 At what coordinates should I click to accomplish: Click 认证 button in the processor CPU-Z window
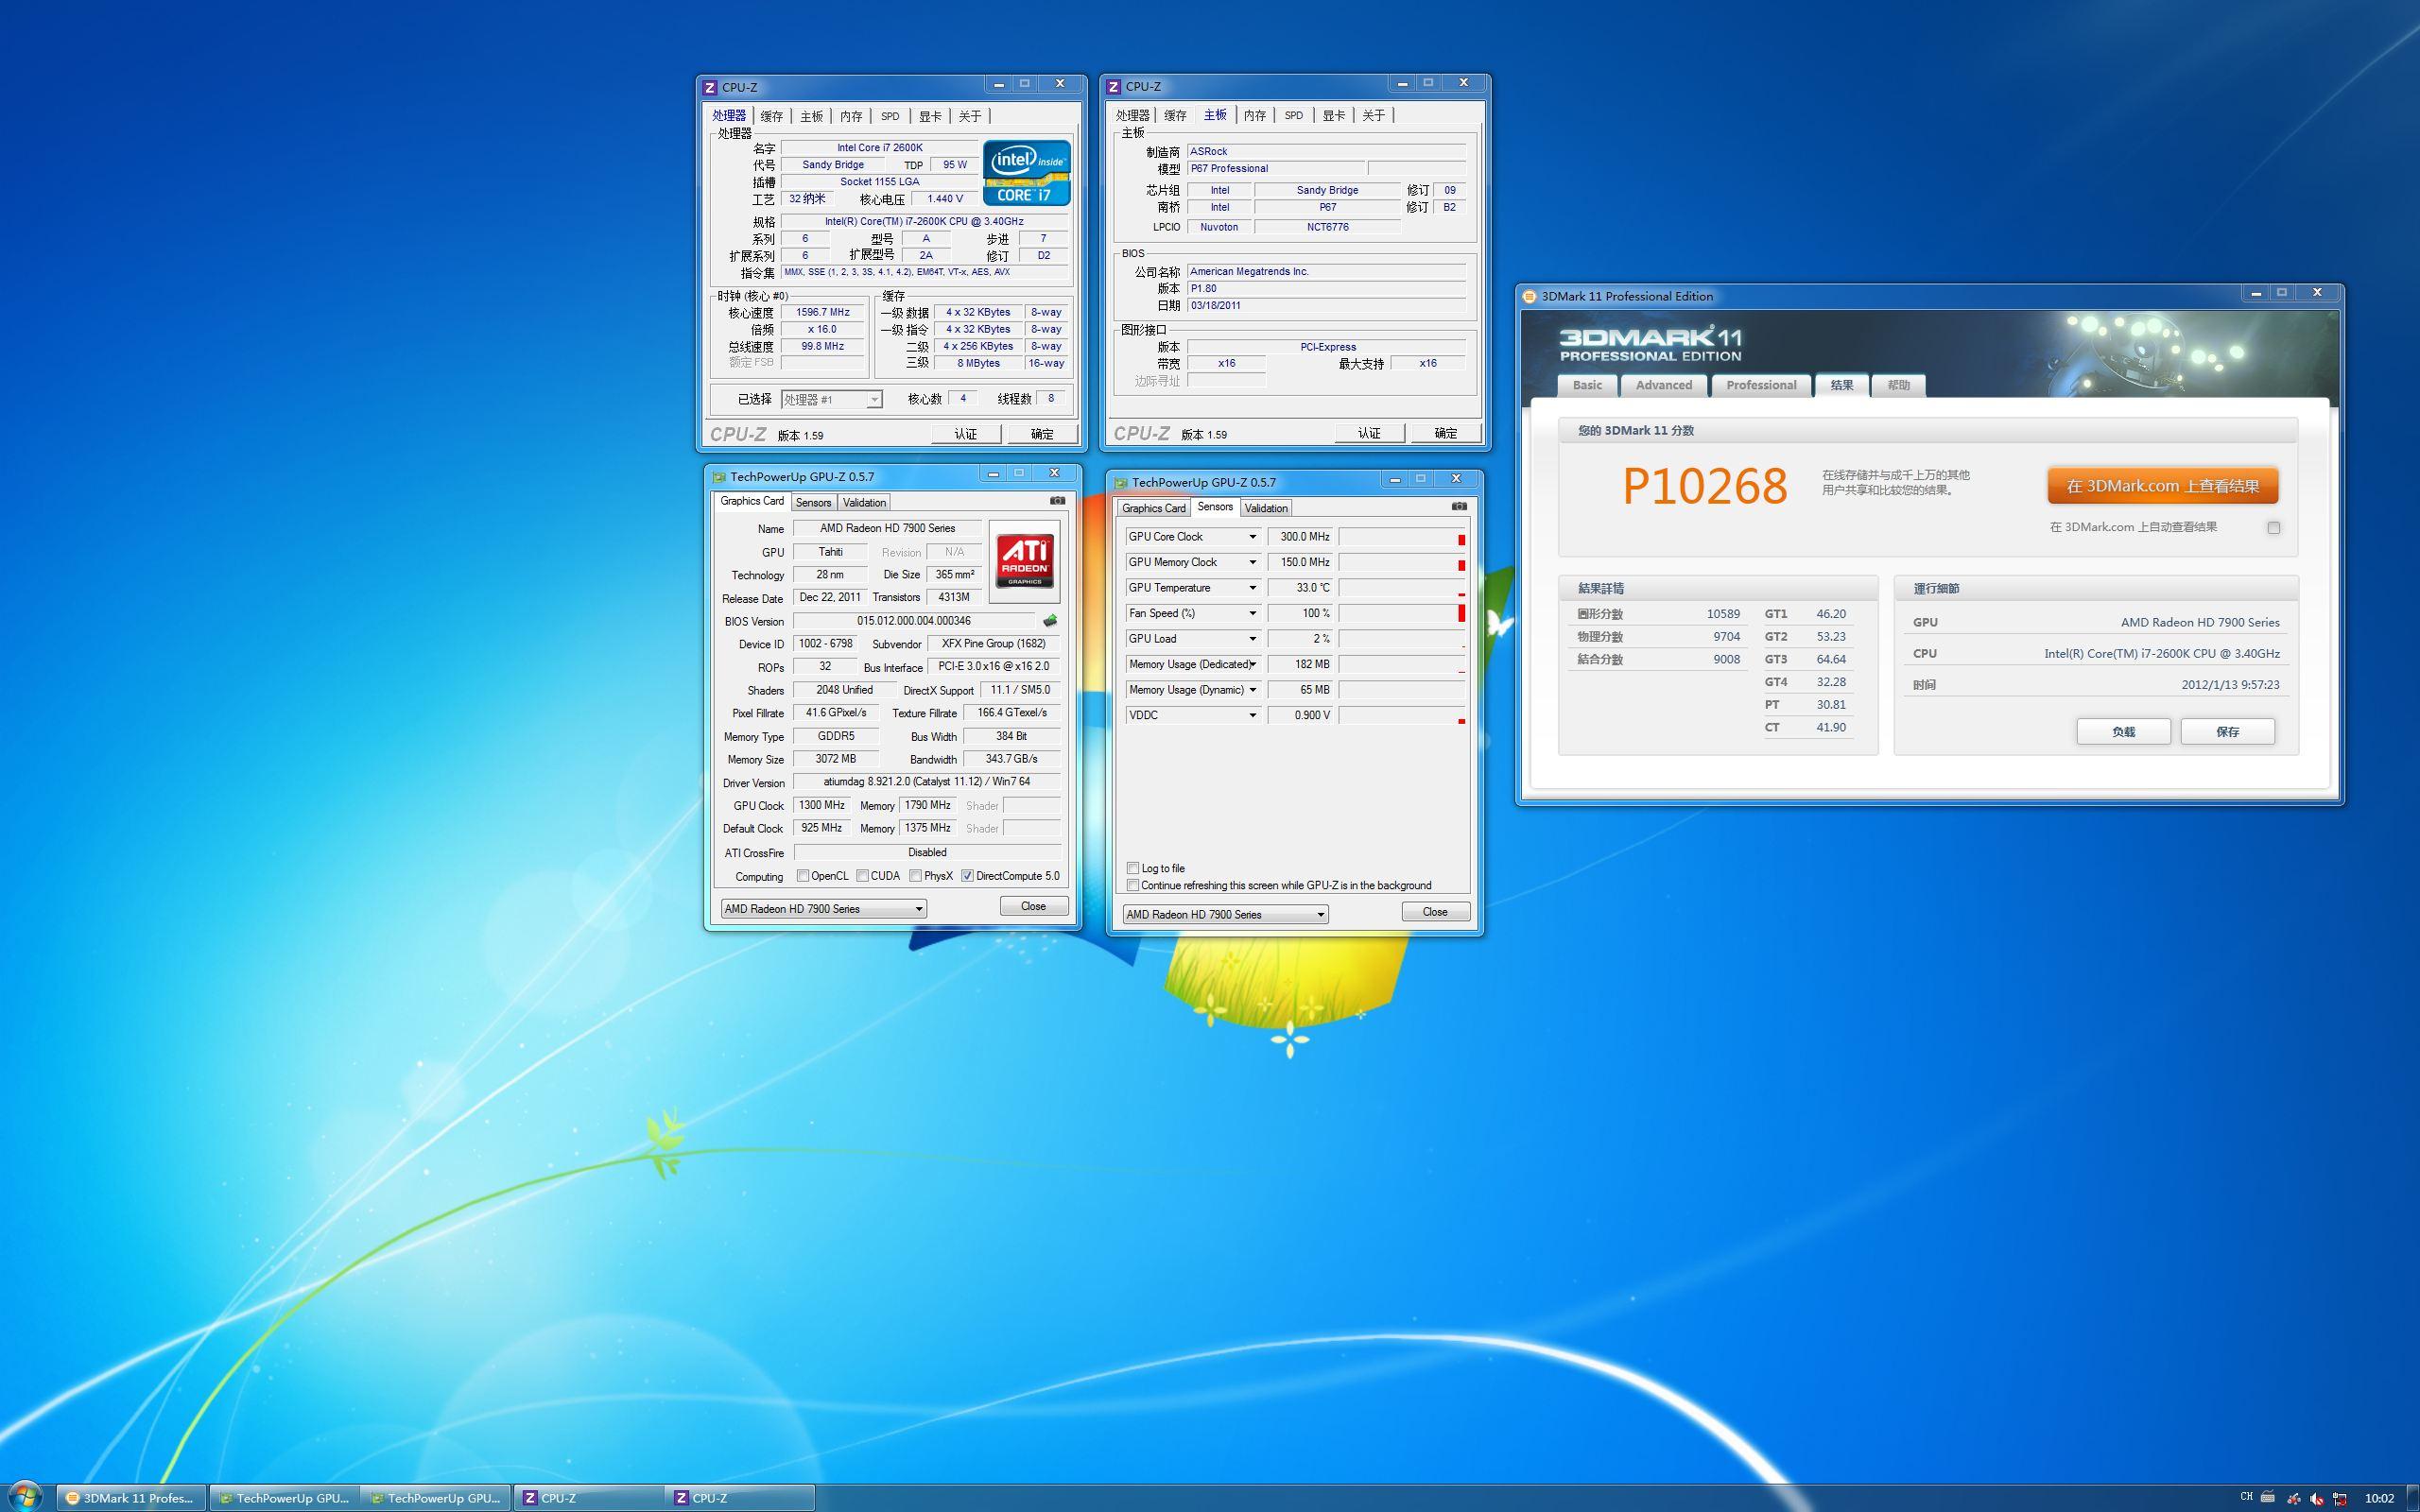966,434
